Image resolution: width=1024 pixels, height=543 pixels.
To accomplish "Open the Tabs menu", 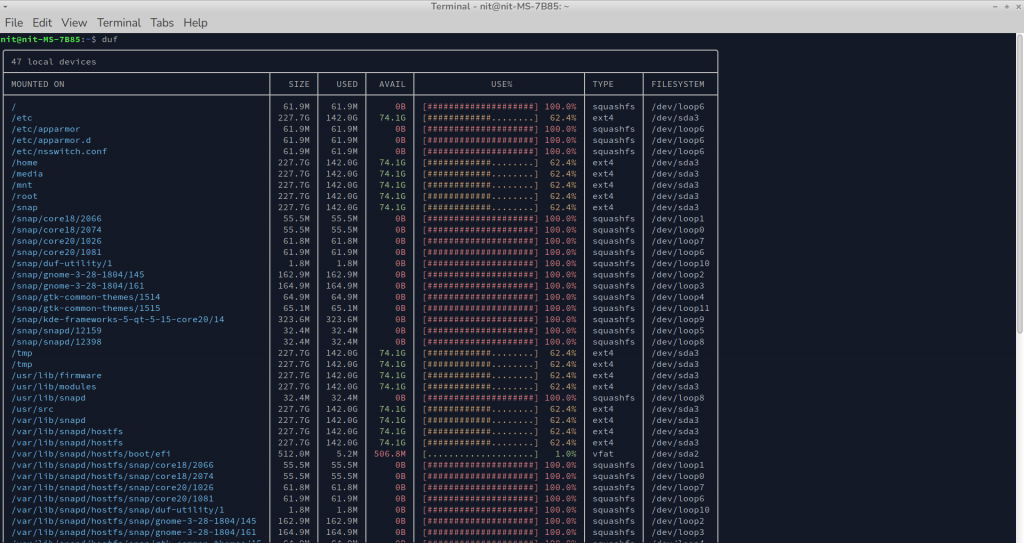I will pyautogui.click(x=162, y=22).
